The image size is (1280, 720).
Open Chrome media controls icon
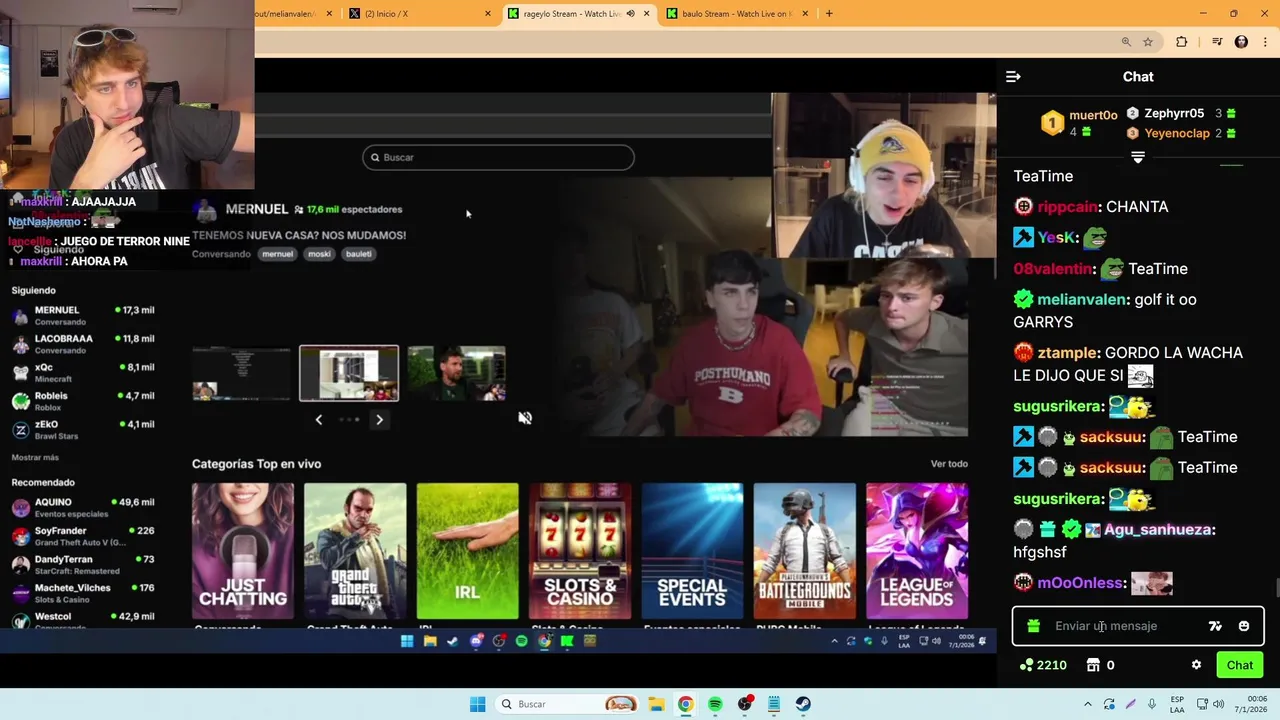coord(1217,42)
